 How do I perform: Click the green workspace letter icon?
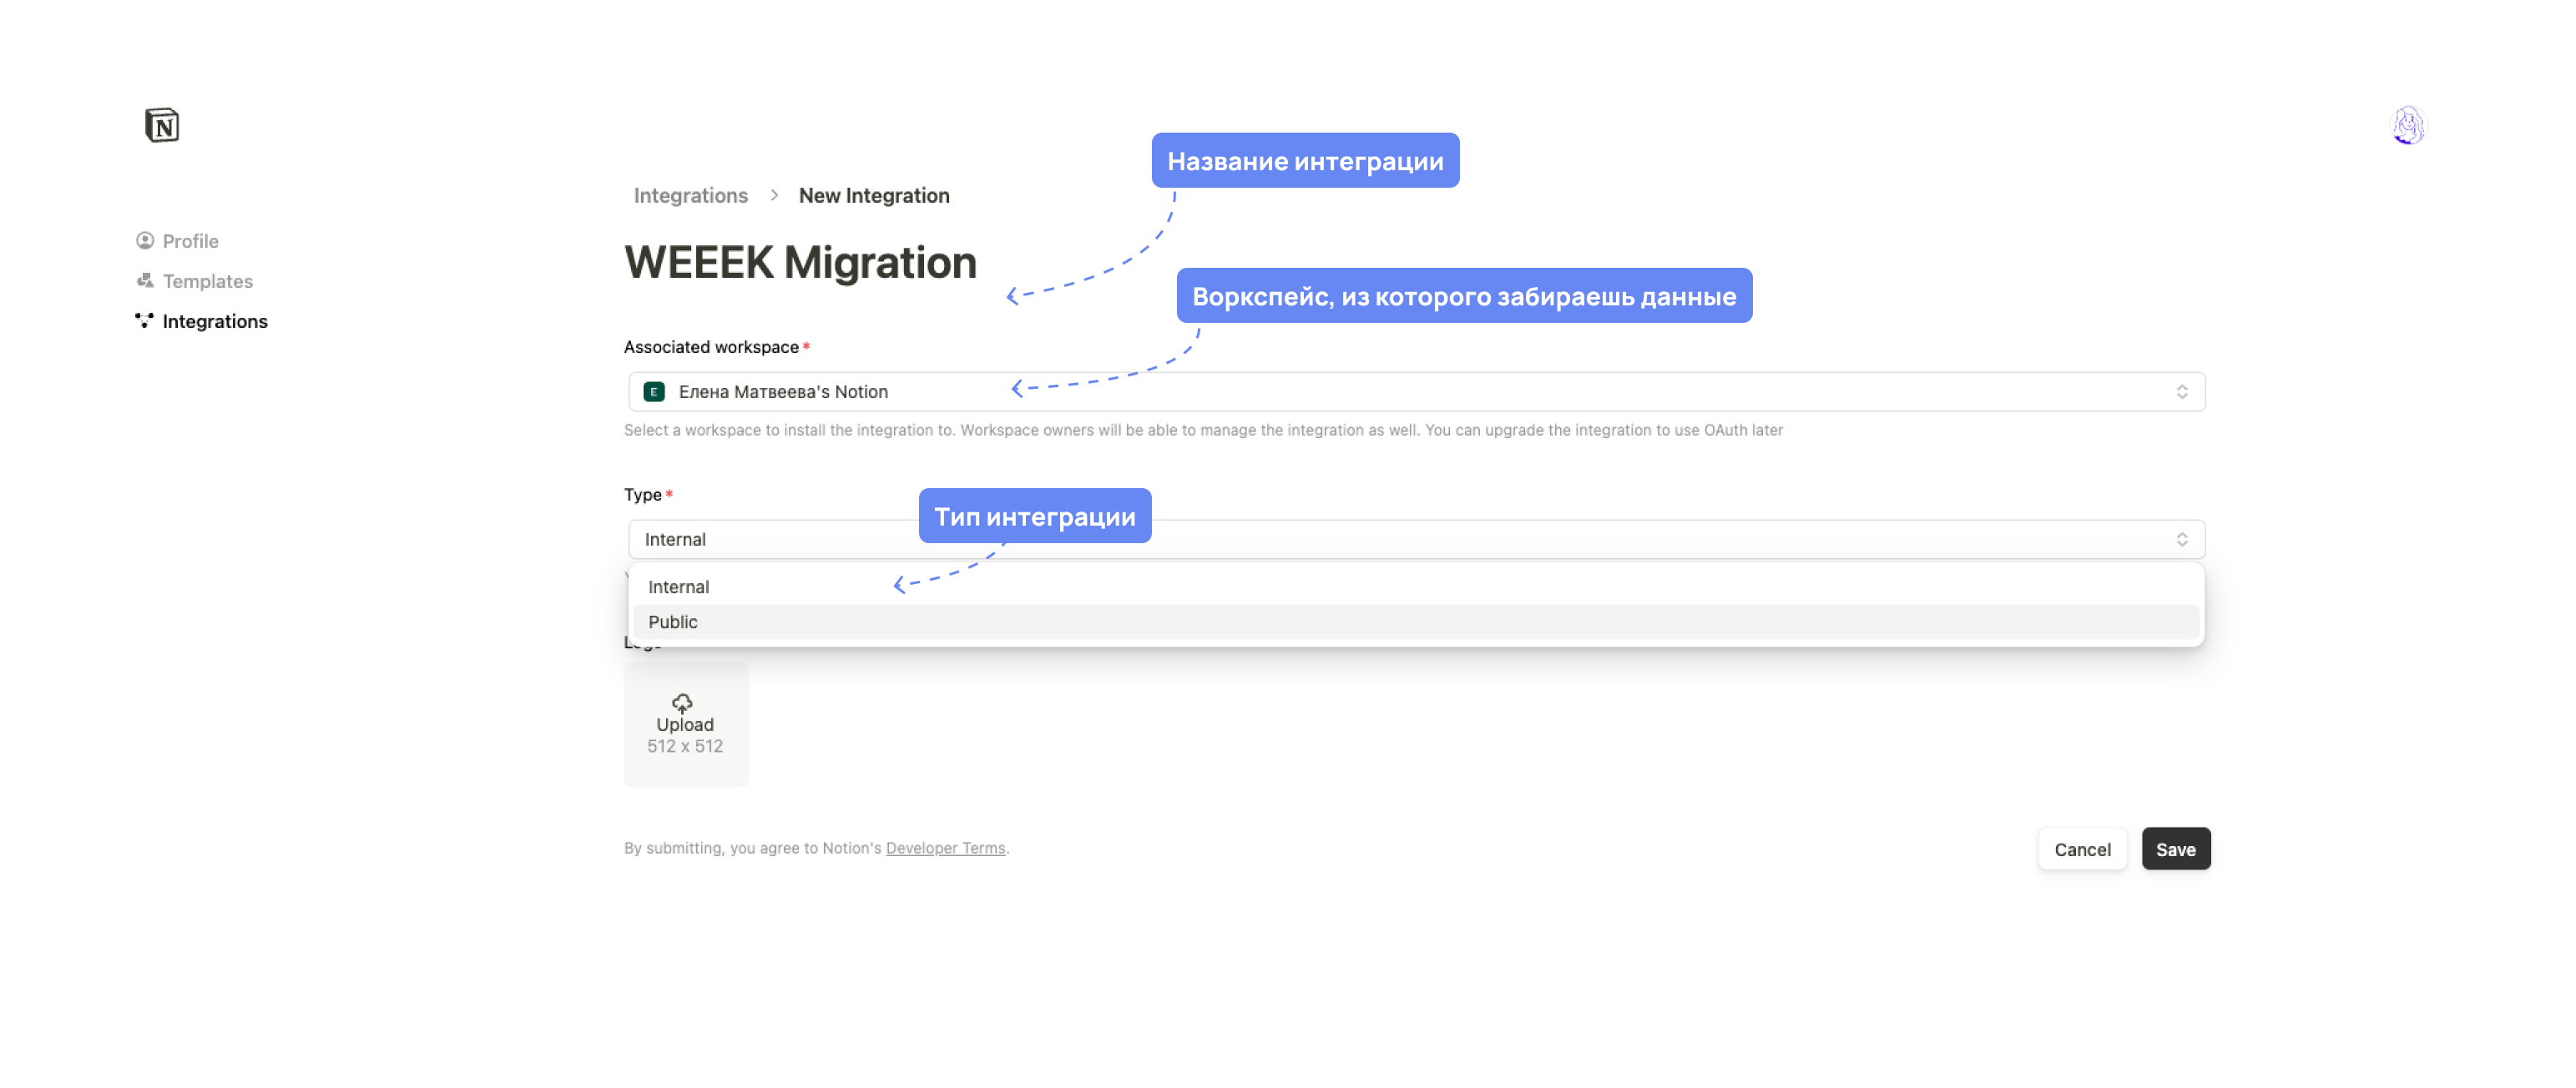coord(654,392)
